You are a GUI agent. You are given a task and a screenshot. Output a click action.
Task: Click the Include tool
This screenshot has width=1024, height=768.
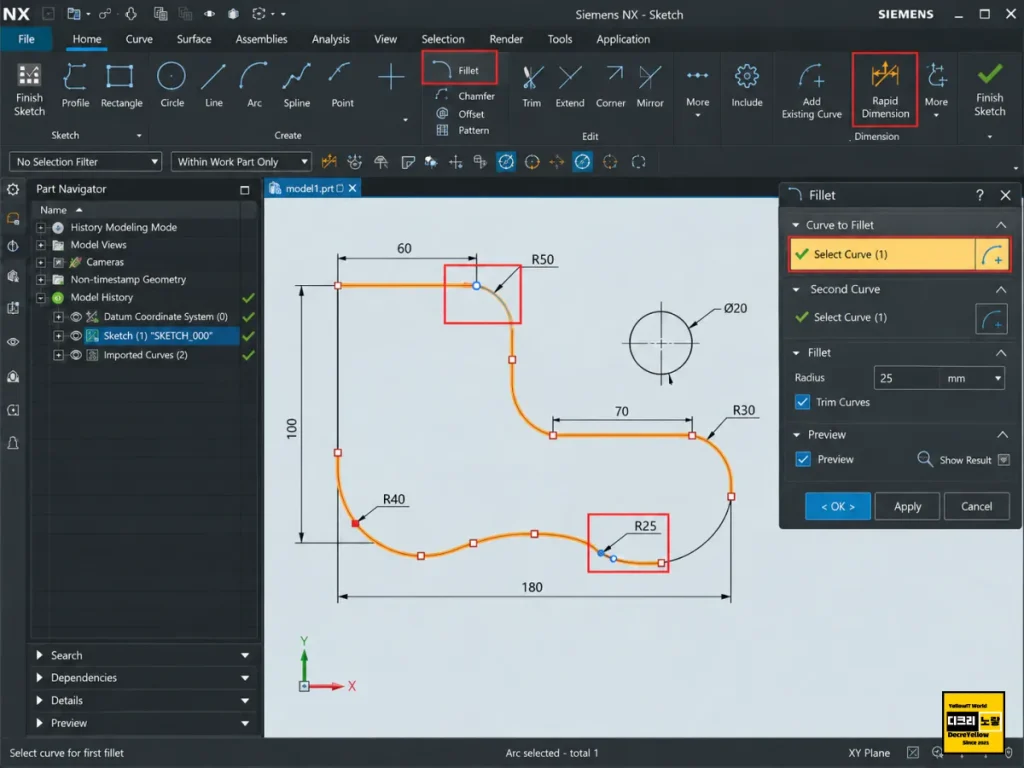click(x=746, y=86)
